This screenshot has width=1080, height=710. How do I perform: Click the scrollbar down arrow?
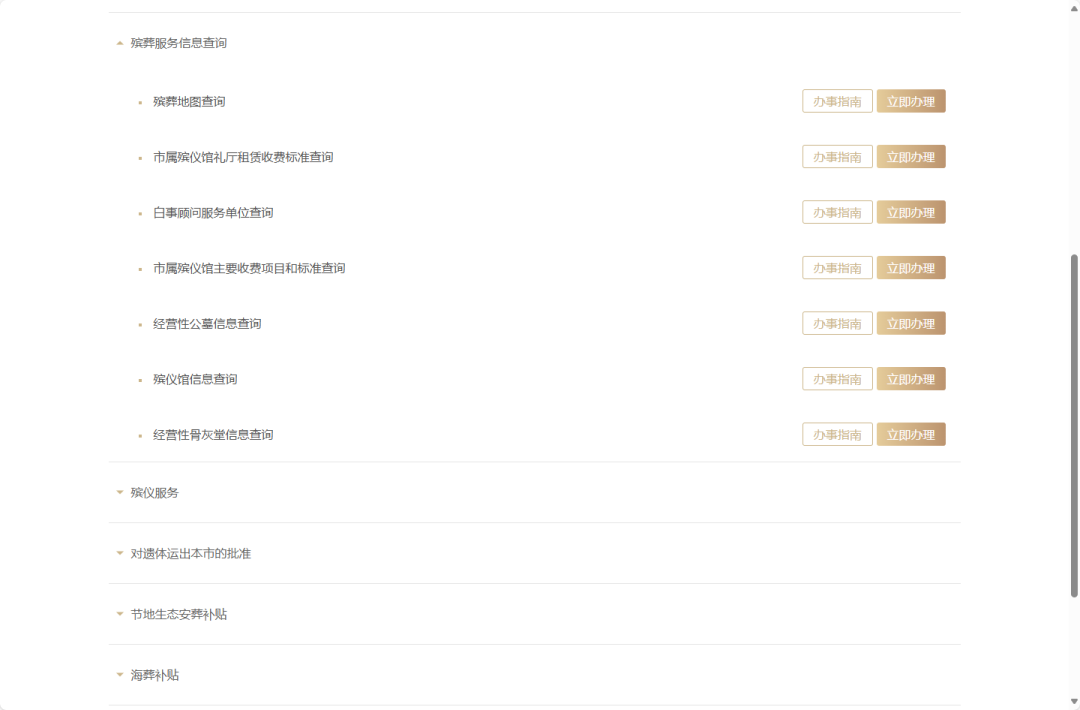tap(1074, 702)
